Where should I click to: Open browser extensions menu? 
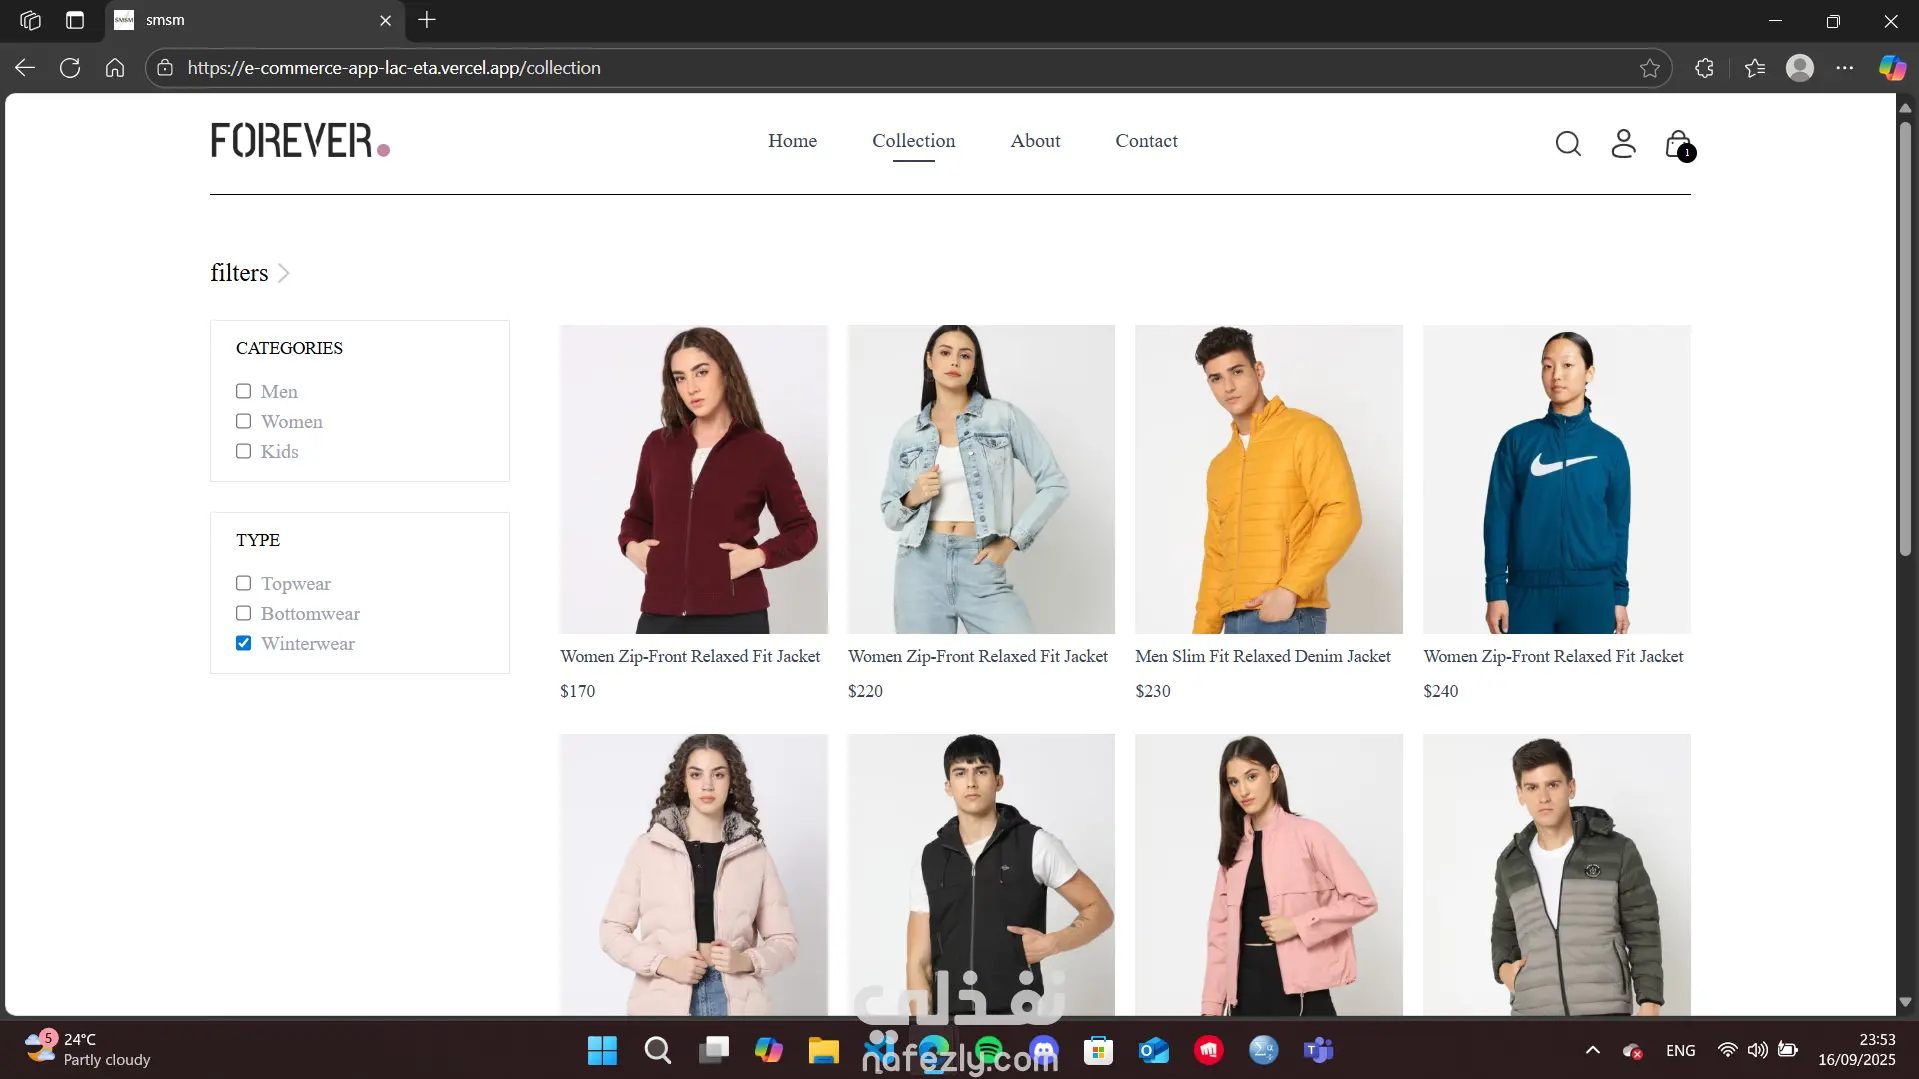(1705, 68)
